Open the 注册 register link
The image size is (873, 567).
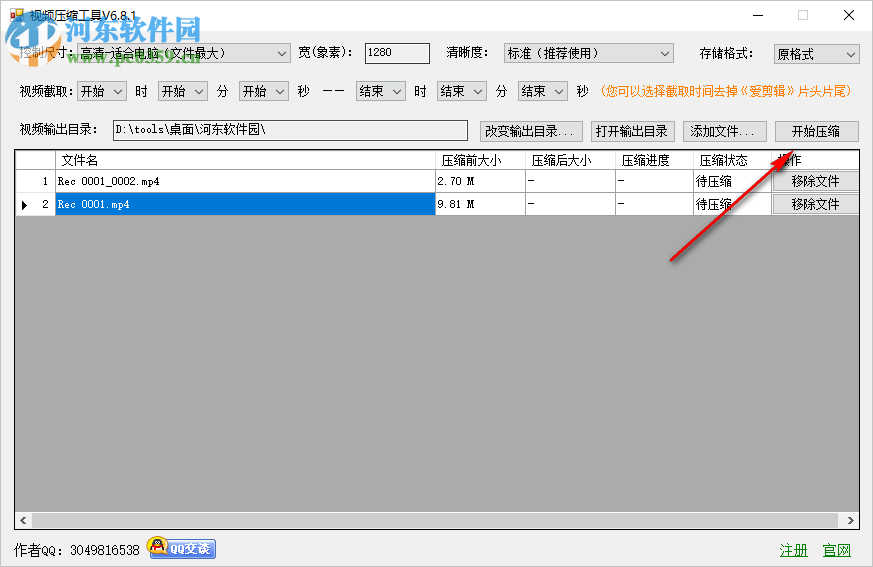(x=793, y=550)
